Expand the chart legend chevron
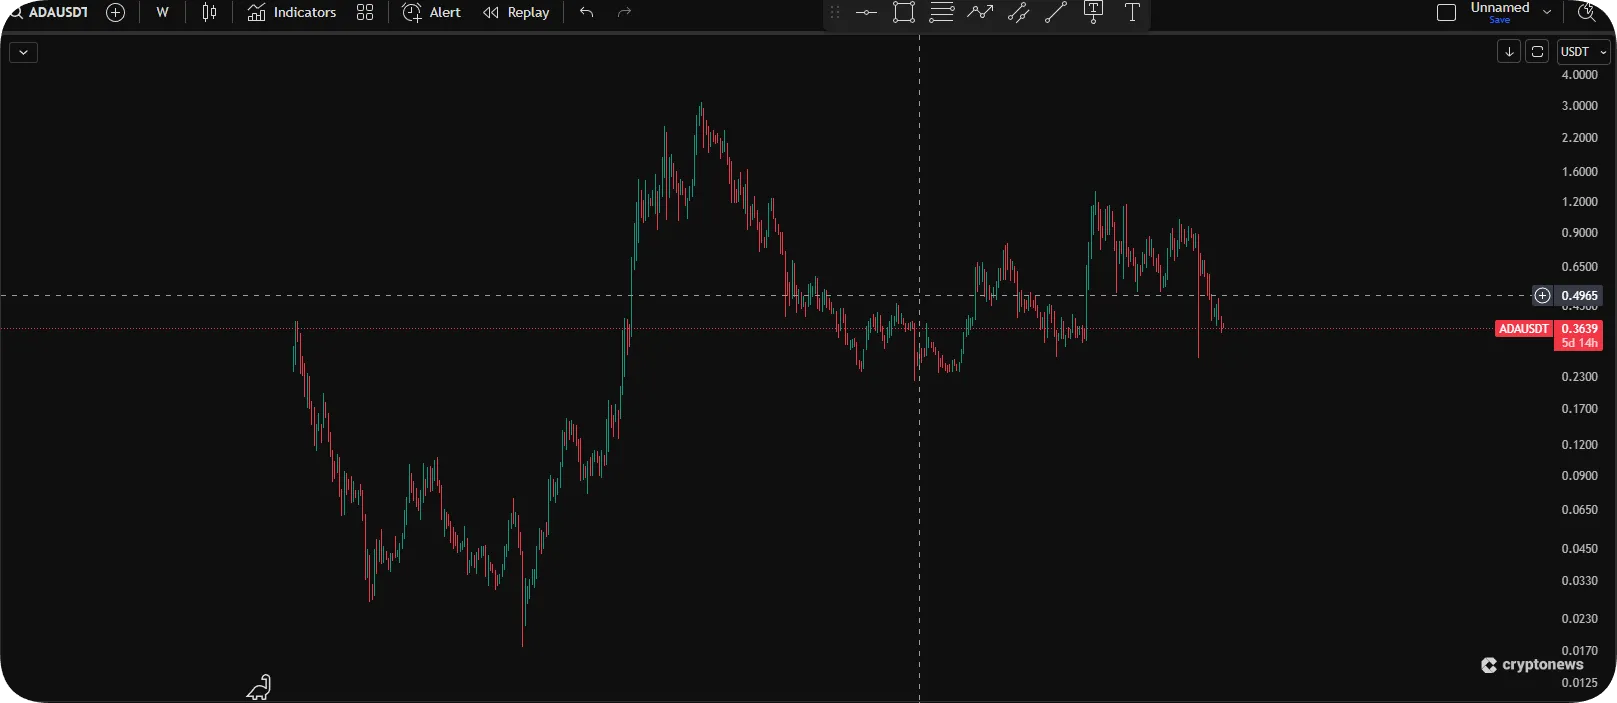1617x703 pixels. [23, 52]
